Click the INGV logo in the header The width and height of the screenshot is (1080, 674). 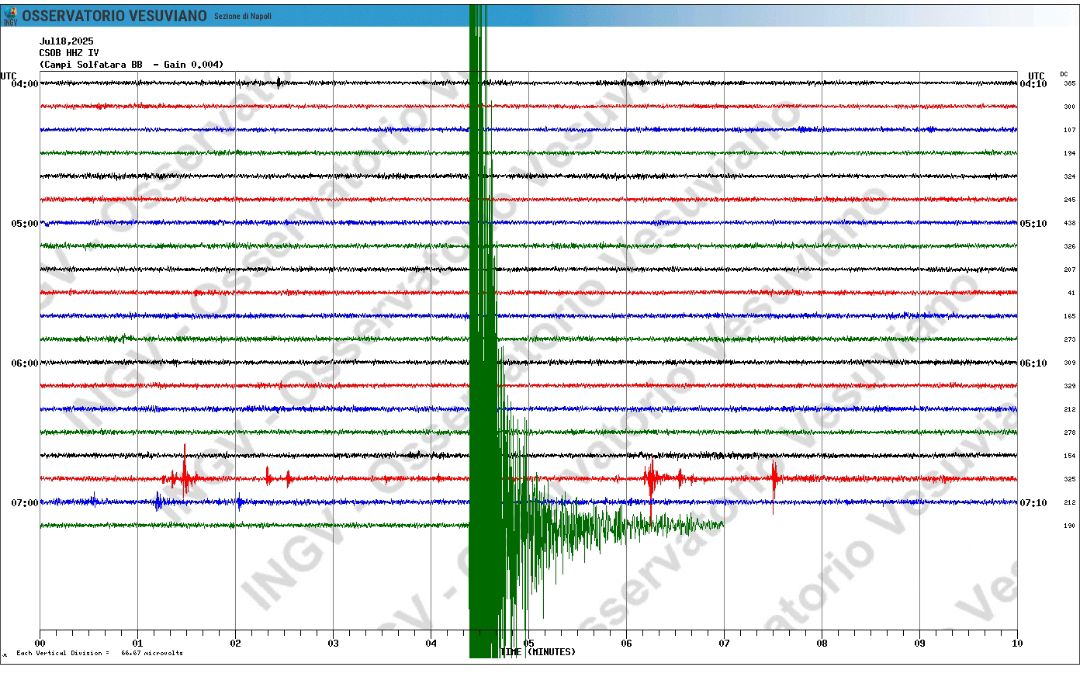10,17
